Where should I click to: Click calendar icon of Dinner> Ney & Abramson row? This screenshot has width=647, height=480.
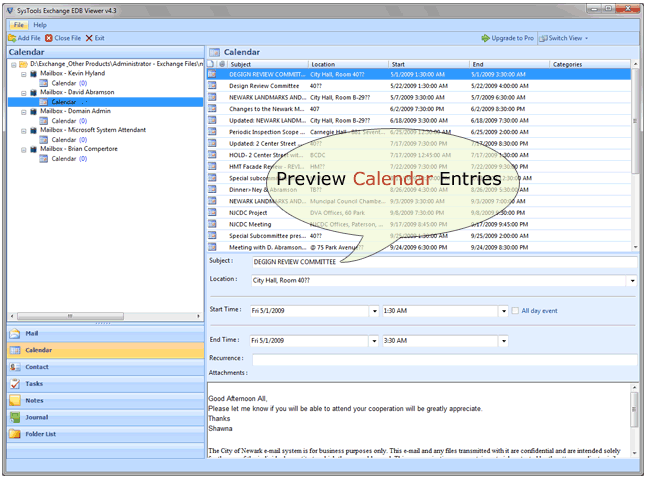pyautogui.click(x=212, y=189)
